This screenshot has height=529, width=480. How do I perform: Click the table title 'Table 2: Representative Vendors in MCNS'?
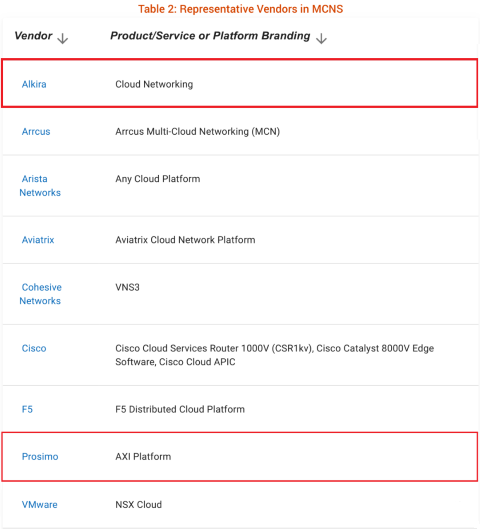[x=241, y=9]
